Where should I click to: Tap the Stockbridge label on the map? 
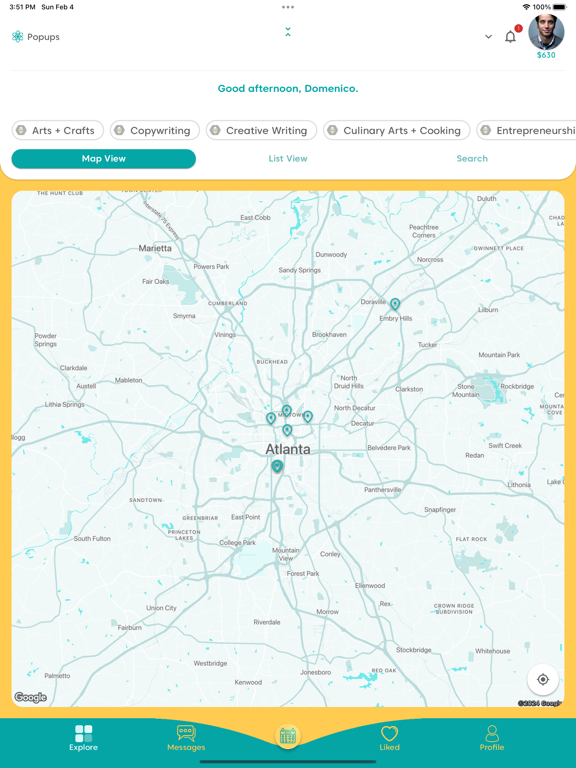[x=414, y=650]
